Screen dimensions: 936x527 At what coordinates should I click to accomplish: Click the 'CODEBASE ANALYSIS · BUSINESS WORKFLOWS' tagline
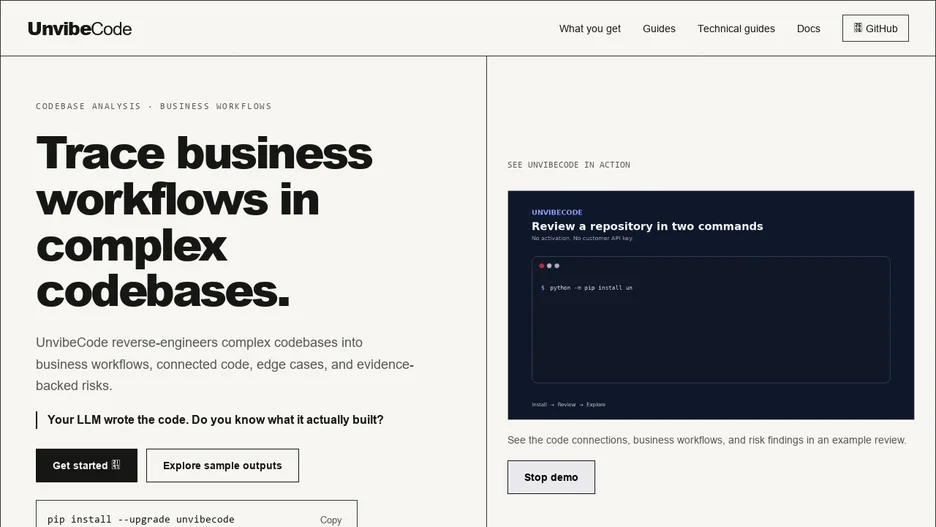tap(153, 106)
